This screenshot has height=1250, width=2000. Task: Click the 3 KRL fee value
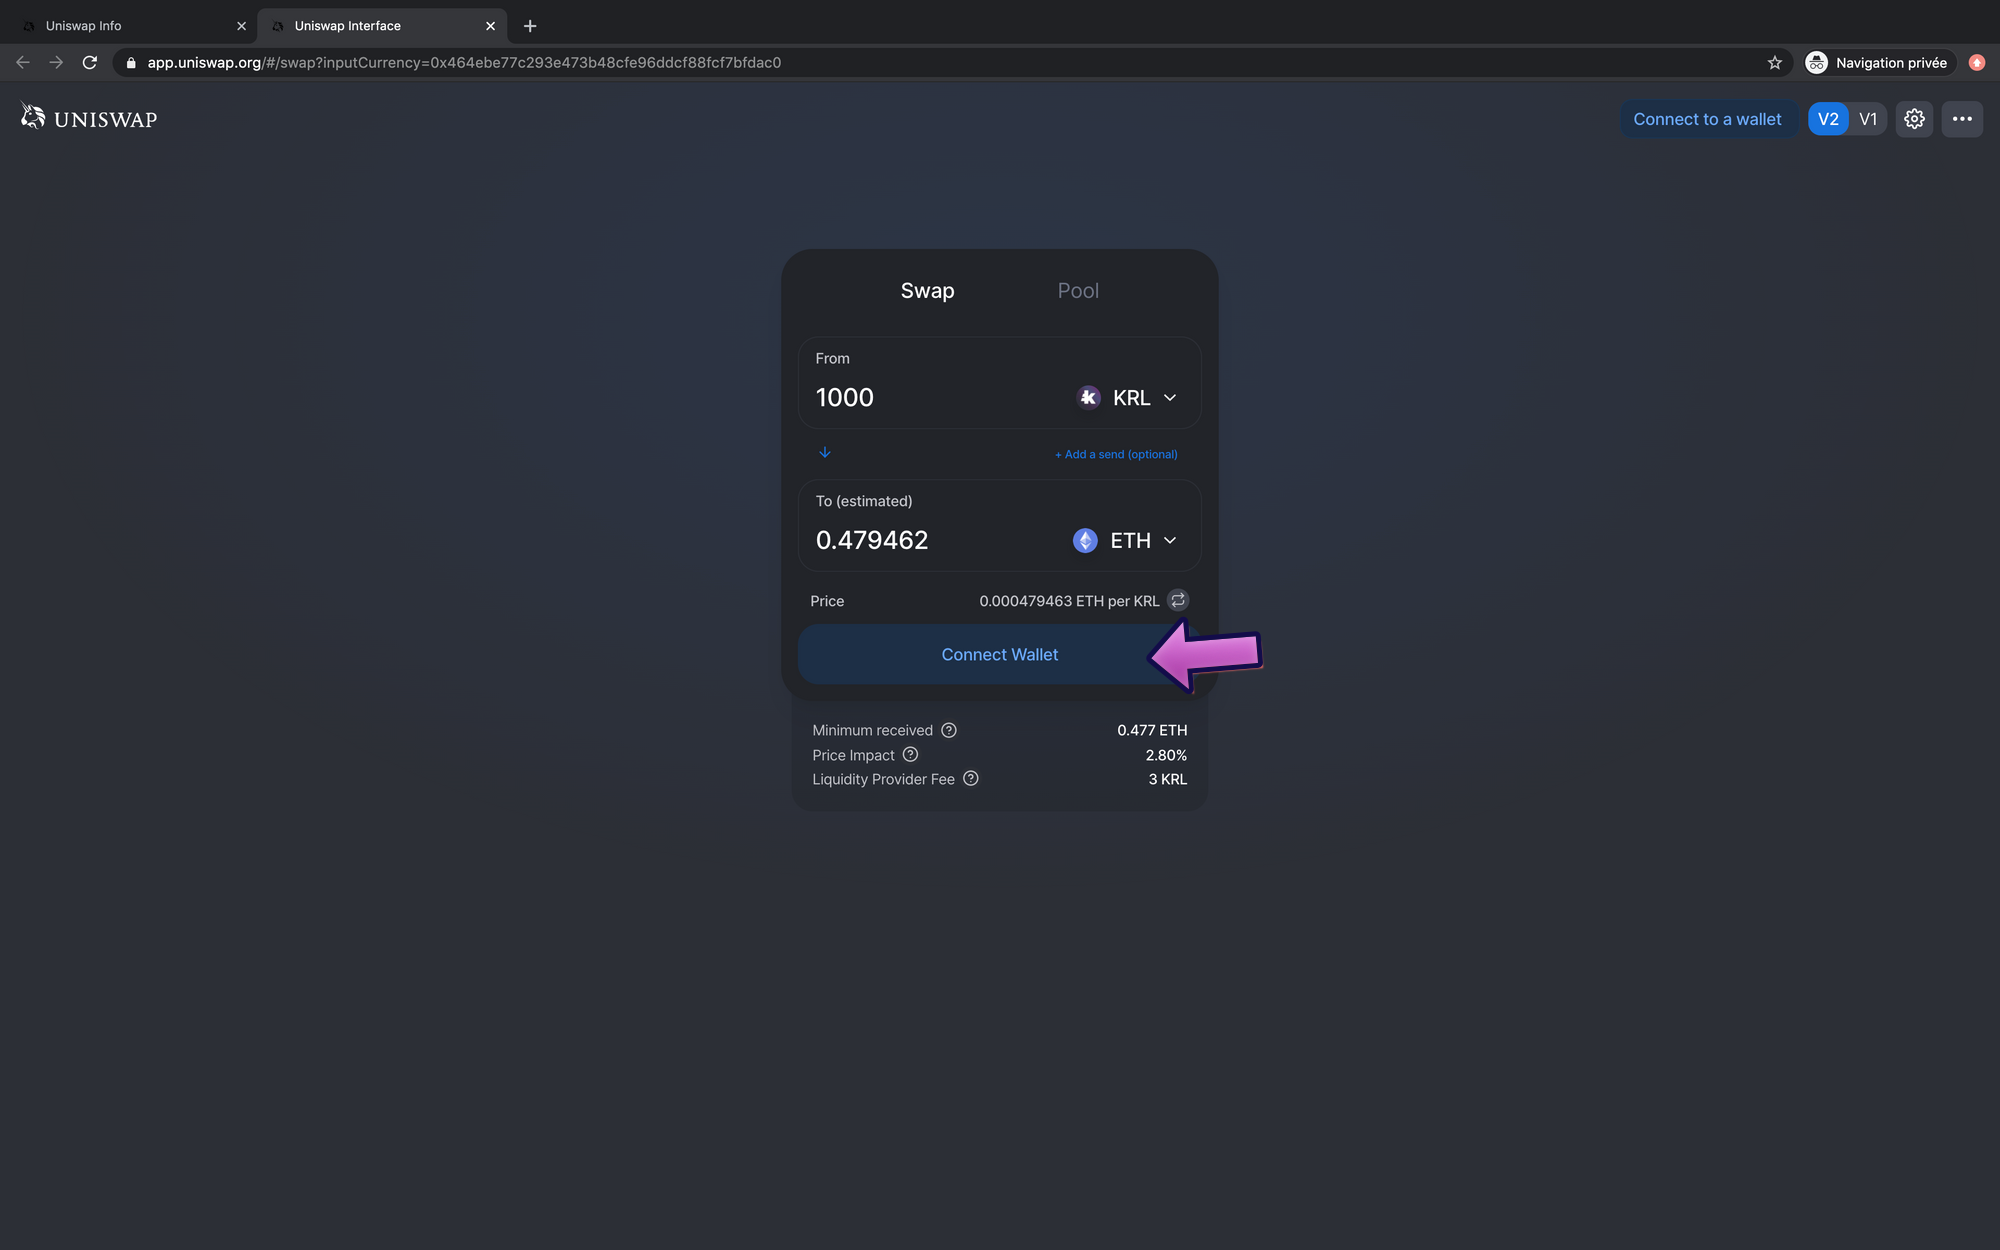click(1168, 779)
